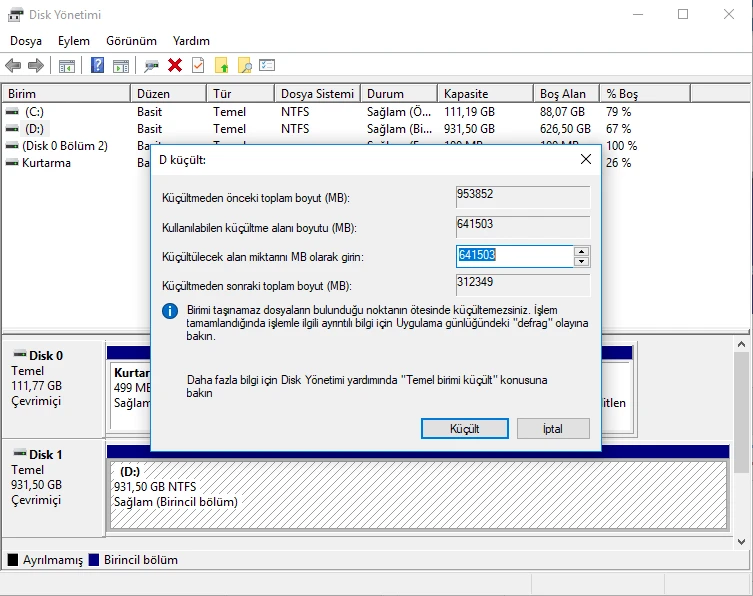Click the Kurtarma volume drive icon

click(12, 163)
